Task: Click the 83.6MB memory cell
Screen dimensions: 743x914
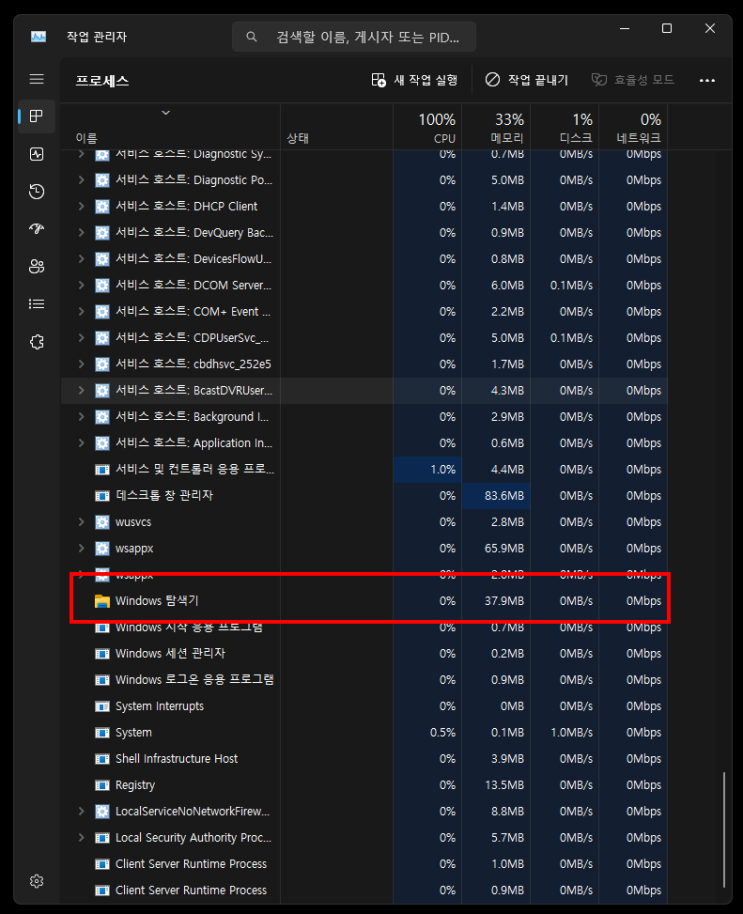Action: [x=496, y=495]
